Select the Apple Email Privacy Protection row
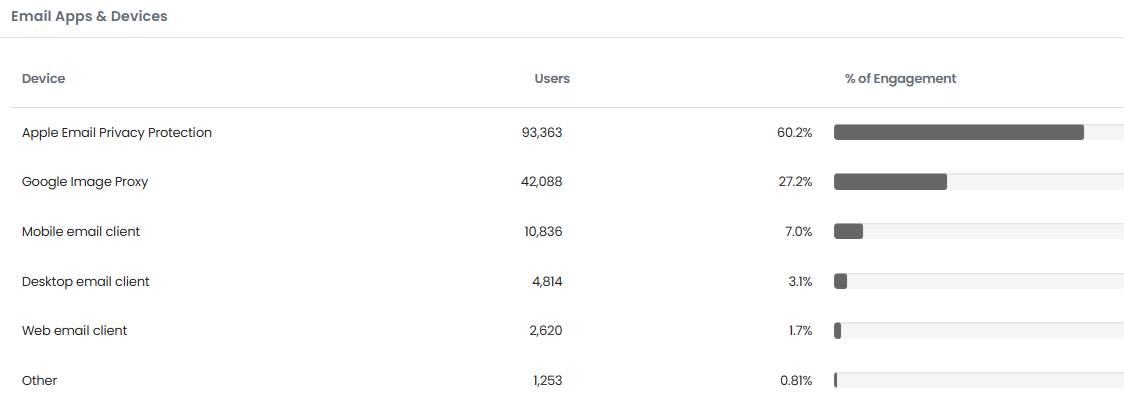The height and width of the screenshot is (413, 1124). (x=567, y=133)
